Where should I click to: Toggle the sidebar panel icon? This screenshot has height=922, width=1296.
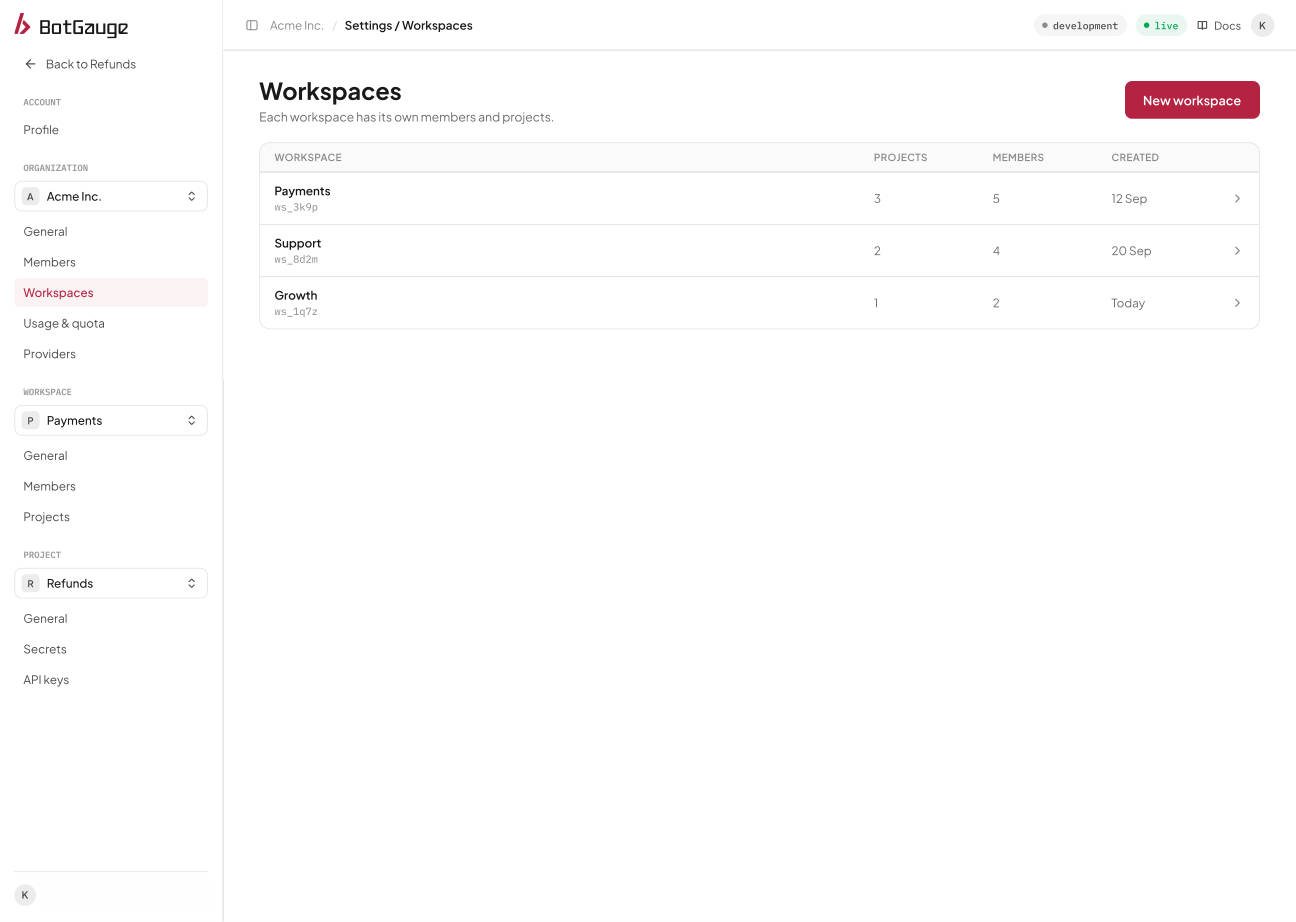(252, 25)
